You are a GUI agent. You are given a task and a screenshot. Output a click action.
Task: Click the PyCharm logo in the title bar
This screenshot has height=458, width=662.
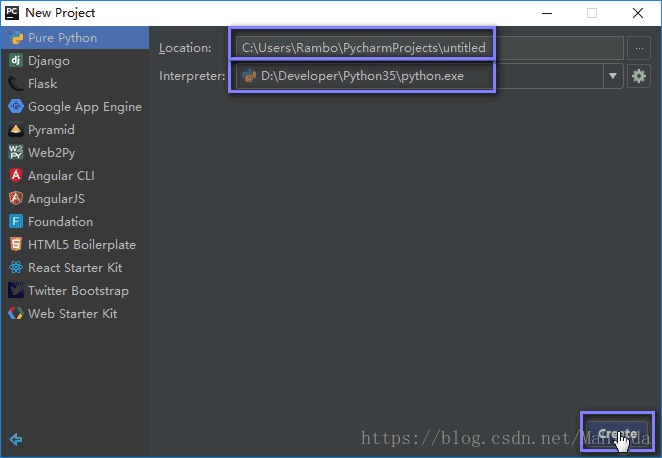point(12,13)
